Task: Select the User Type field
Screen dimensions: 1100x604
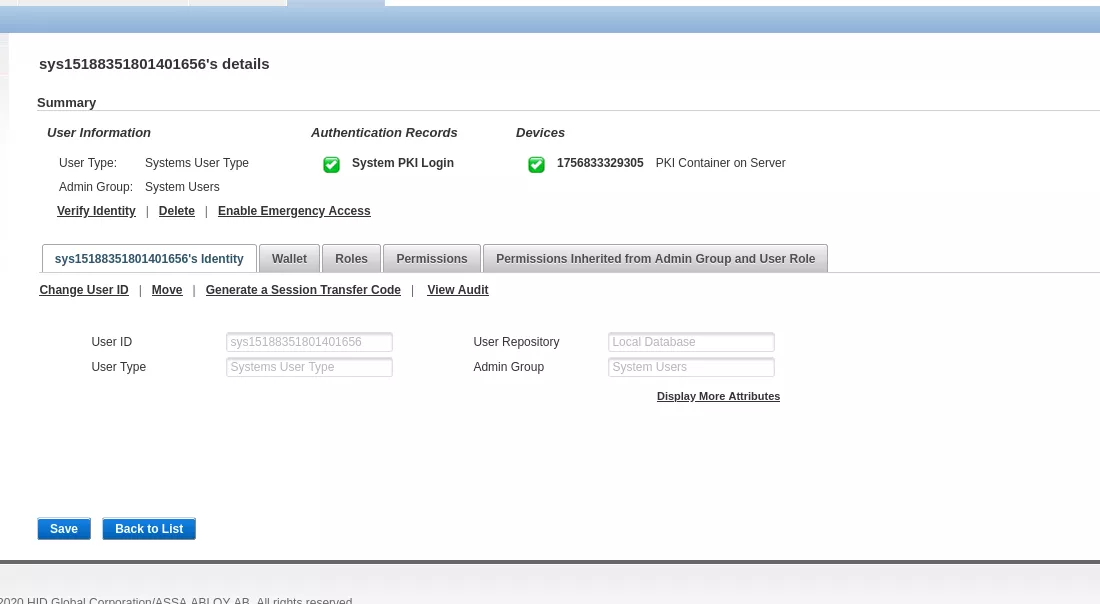Action: (x=309, y=367)
